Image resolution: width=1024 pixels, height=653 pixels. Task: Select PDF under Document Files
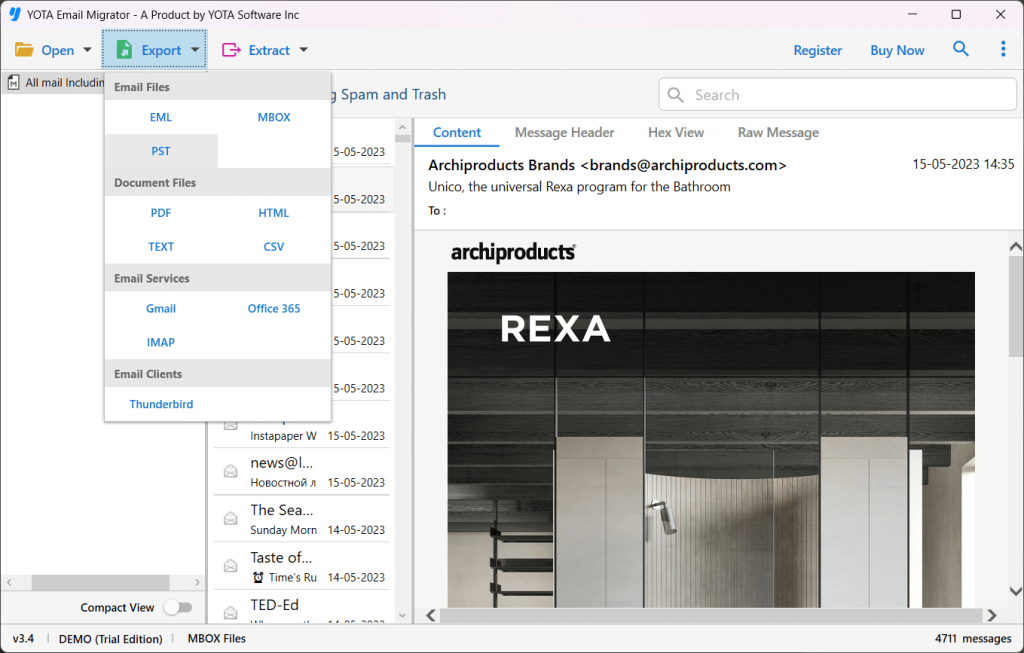point(161,213)
